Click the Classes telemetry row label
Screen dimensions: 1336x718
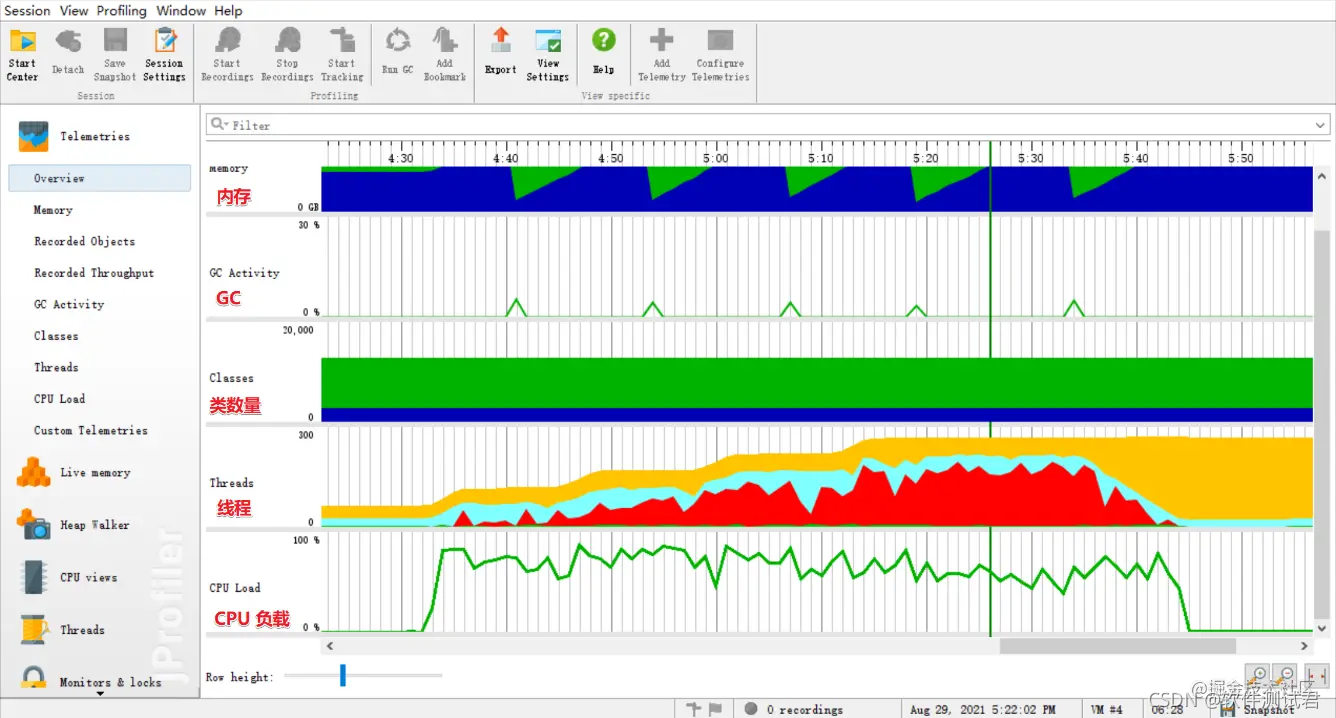coord(231,378)
